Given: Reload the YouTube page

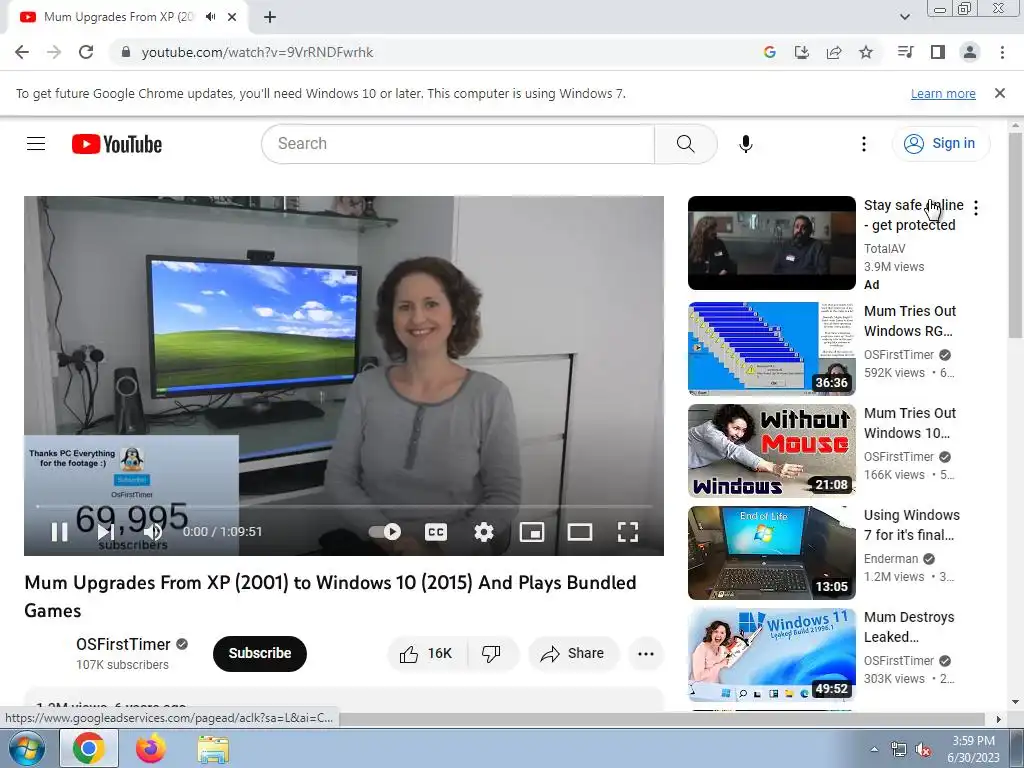Looking at the screenshot, I should click(86, 52).
